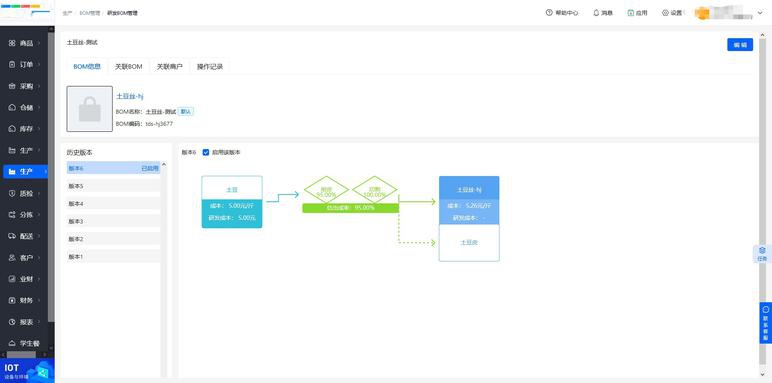The height and width of the screenshot is (383, 772).
Task: Open the 报表 reports sidebar icon
Action: (12, 321)
